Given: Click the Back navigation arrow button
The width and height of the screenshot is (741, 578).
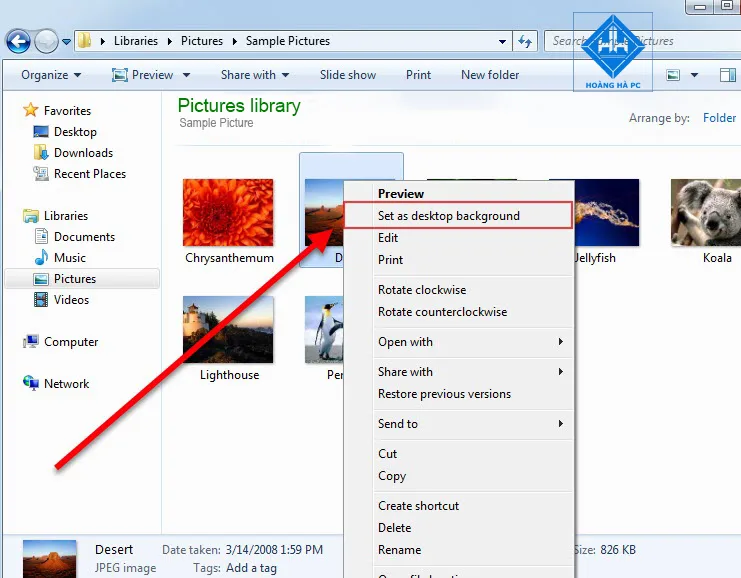Looking at the screenshot, I should pyautogui.click(x=18, y=42).
